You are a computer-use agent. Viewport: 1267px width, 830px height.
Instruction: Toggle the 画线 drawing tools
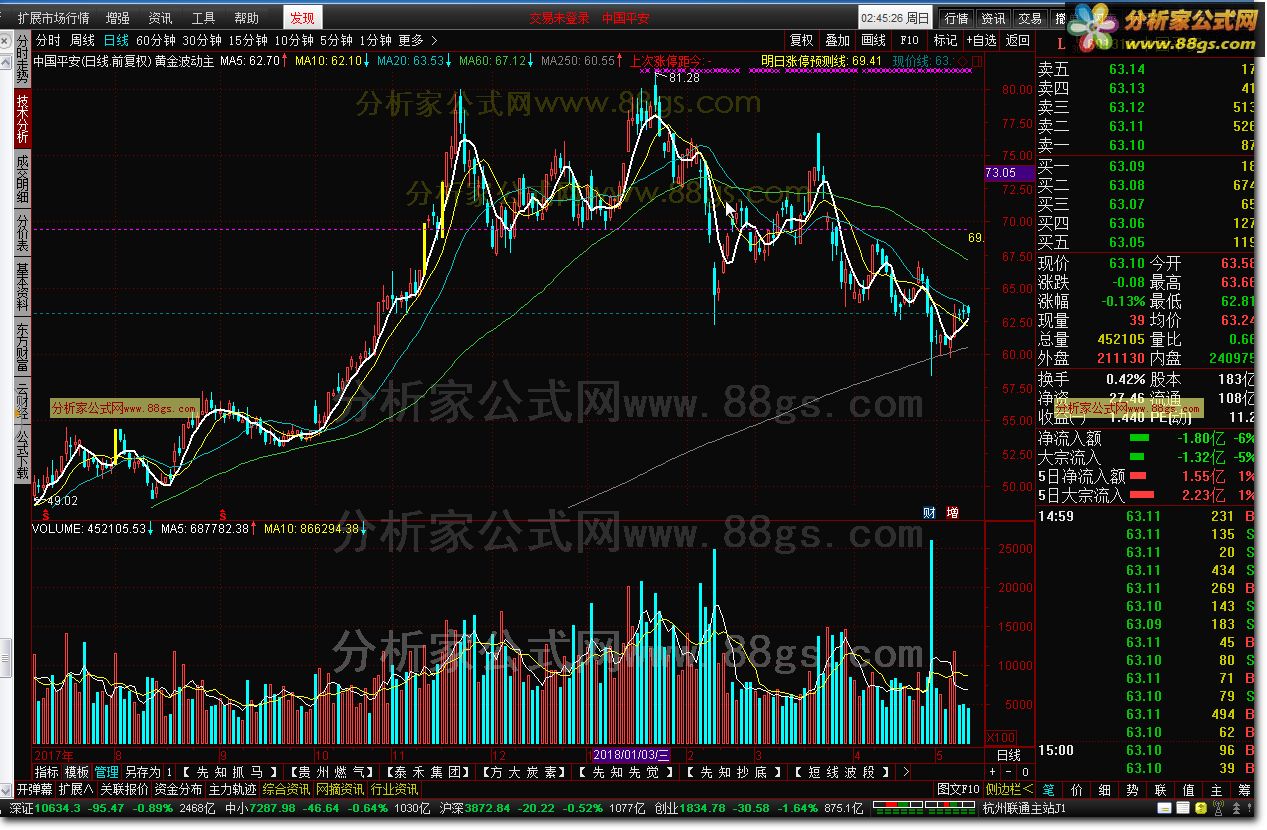click(873, 41)
